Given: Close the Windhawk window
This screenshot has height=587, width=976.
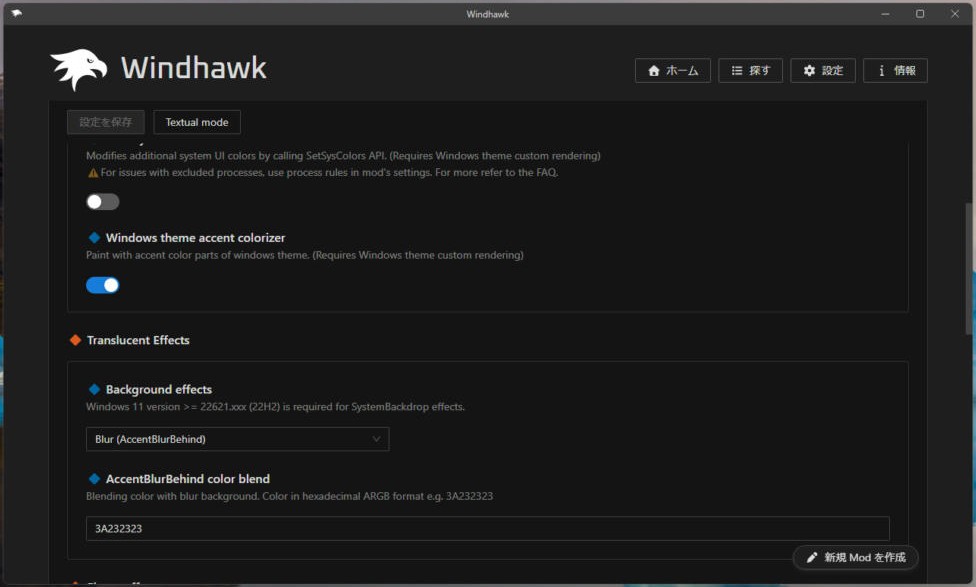Looking at the screenshot, I should point(955,14).
